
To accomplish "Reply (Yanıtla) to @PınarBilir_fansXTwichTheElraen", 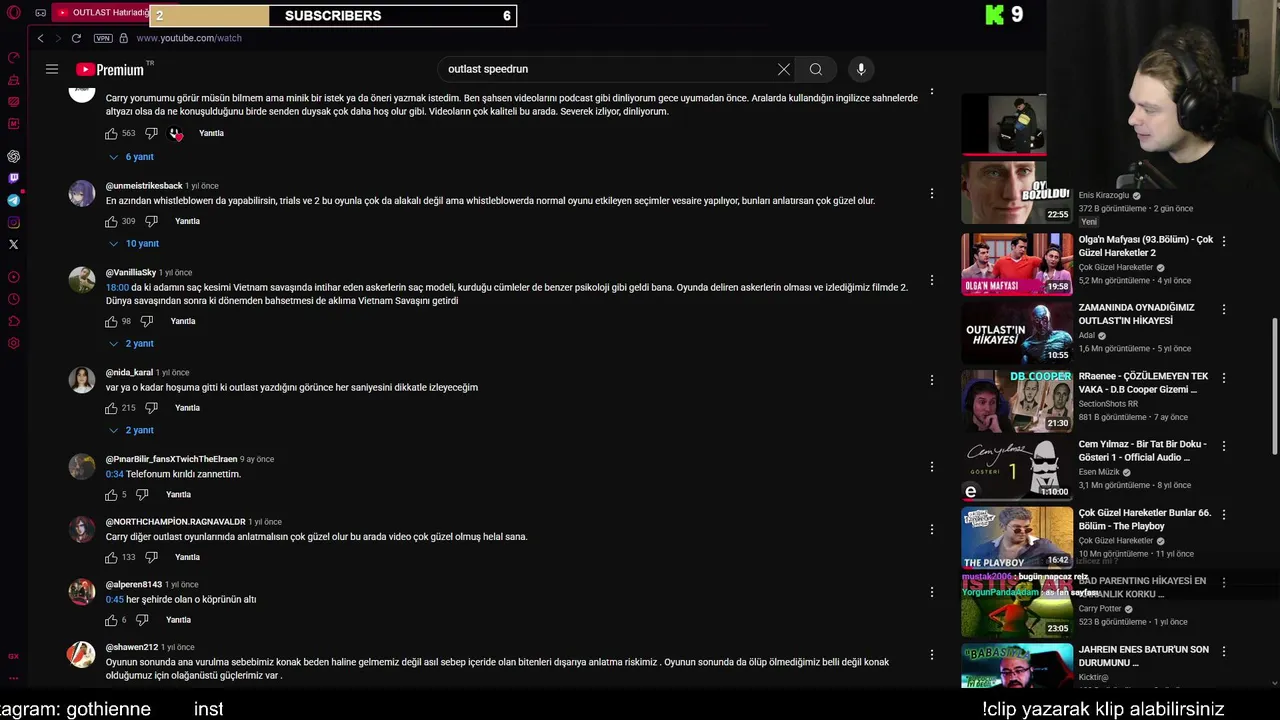I will 178,494.
